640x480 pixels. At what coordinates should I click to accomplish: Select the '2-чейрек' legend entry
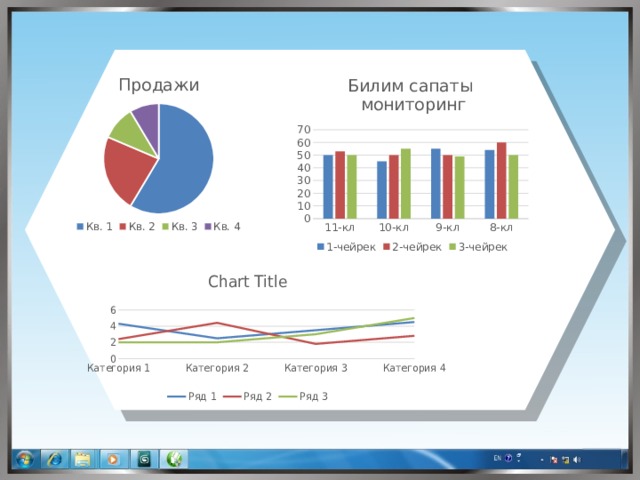click(x=412, y=247)
